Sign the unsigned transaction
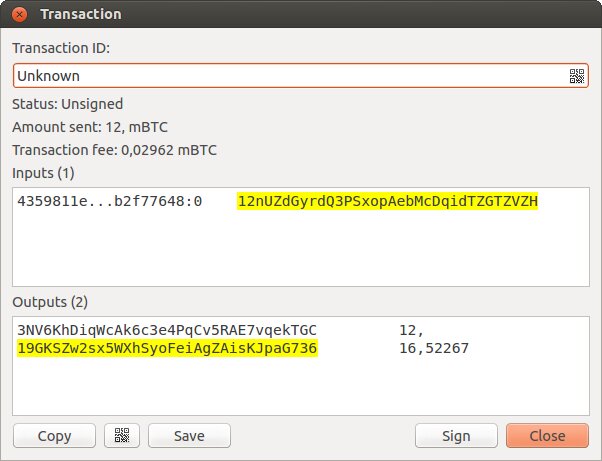Viewport: 602px width, 461px height. (456, 435)
